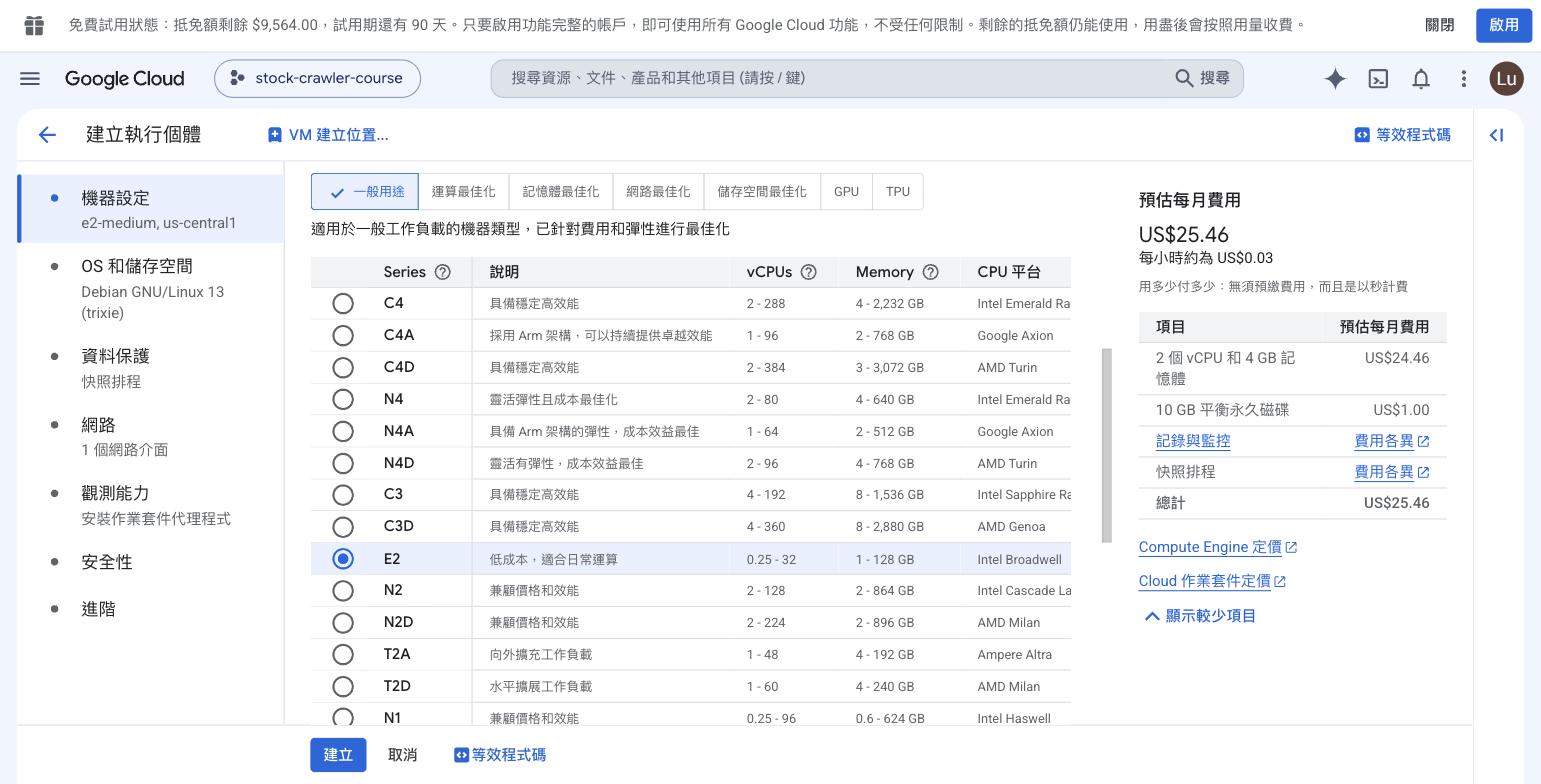The image size is (1541, 784).
Task: Open 安全性 section in sidebar
Action: (x=151, y=562)
